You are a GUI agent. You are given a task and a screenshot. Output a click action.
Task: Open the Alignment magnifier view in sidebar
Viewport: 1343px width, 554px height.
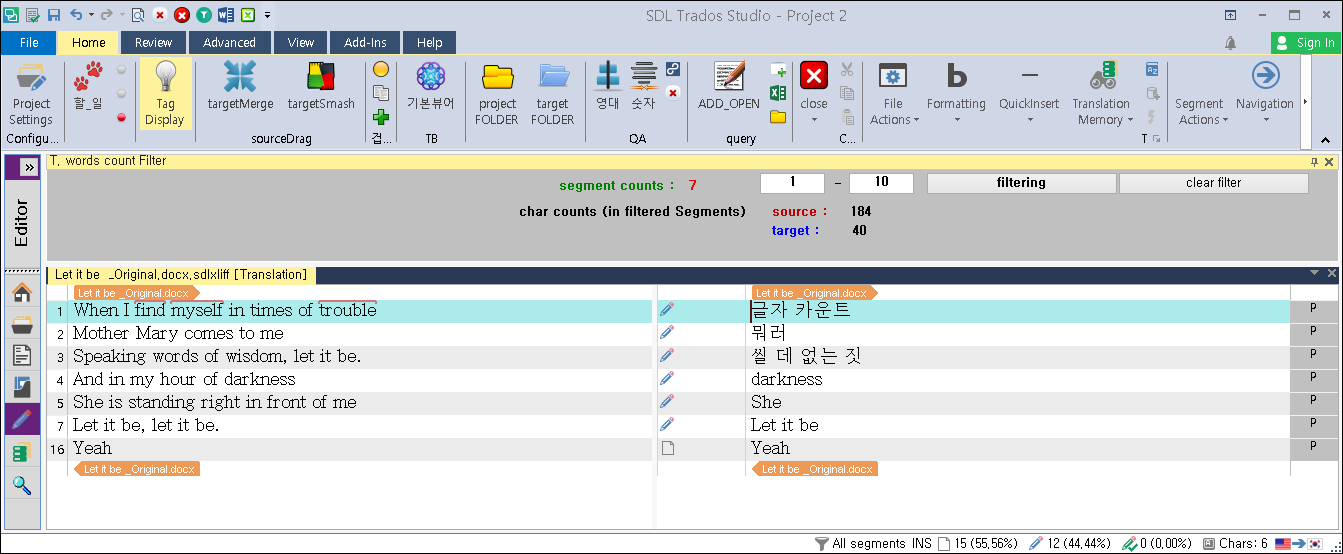tap(21, 486)
